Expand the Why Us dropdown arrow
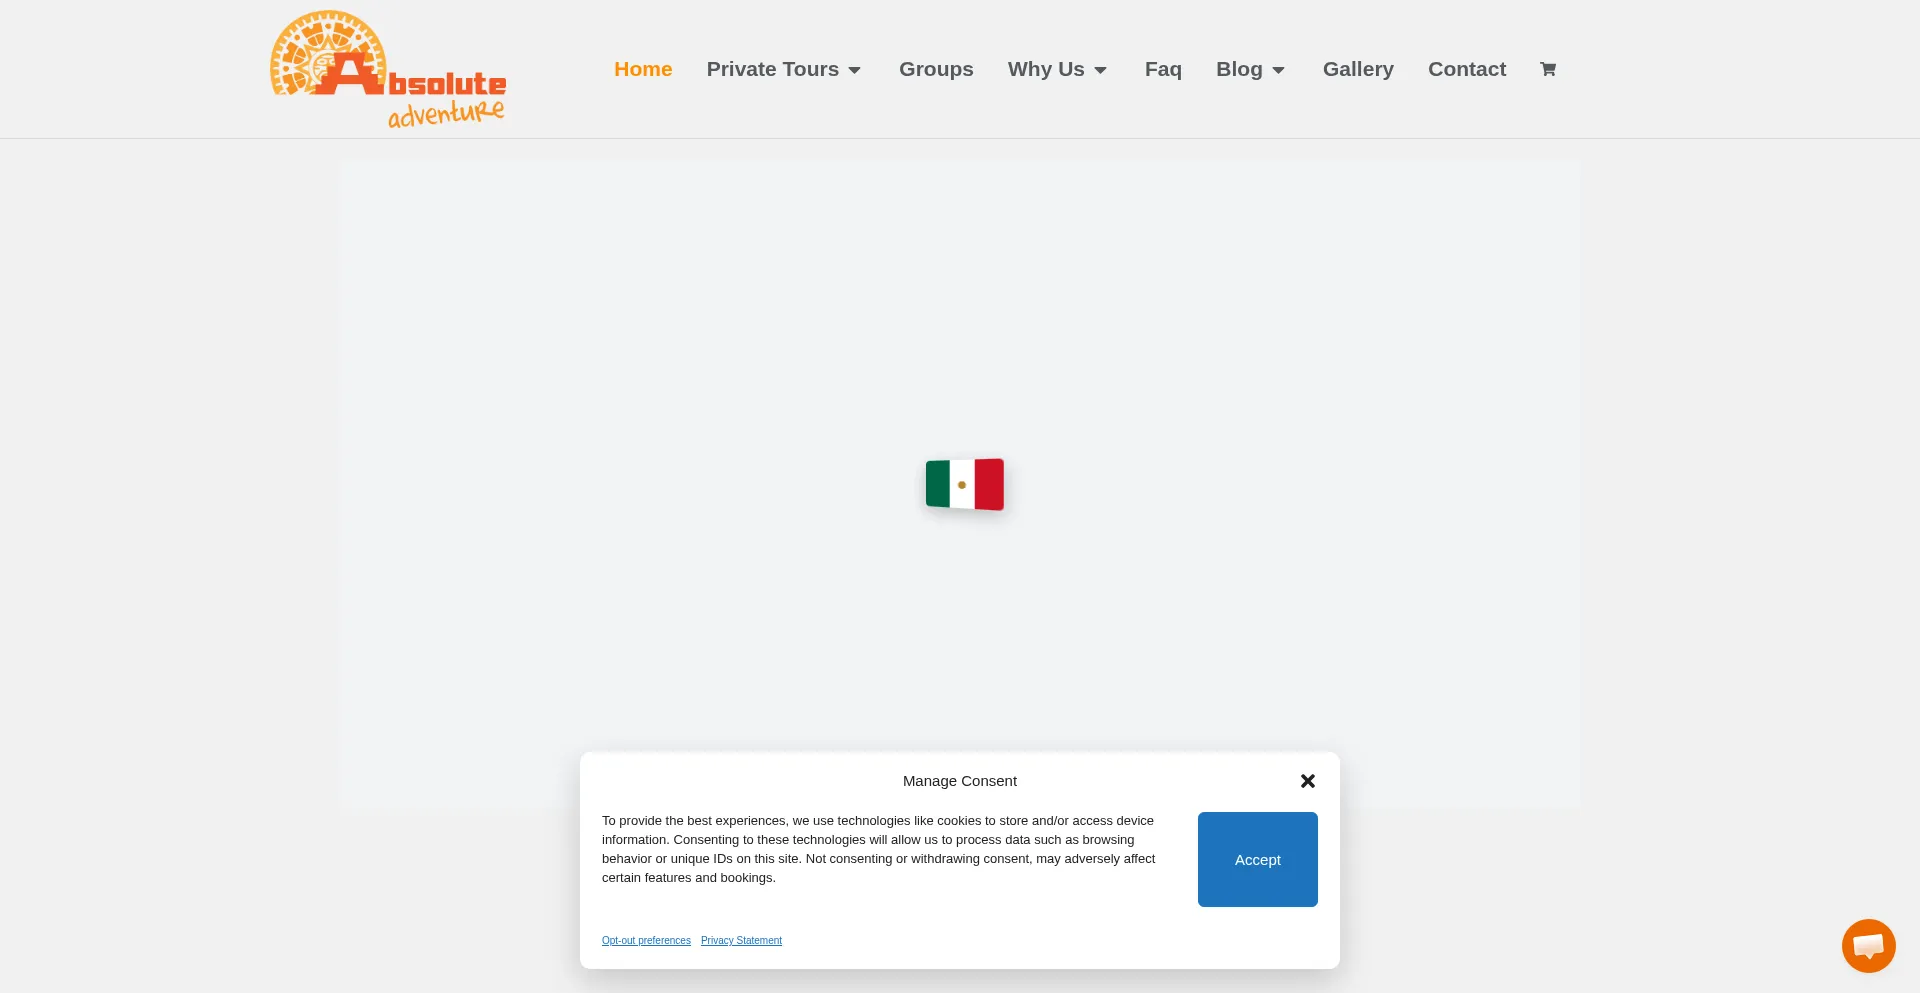 click(x=1101, y=70)
